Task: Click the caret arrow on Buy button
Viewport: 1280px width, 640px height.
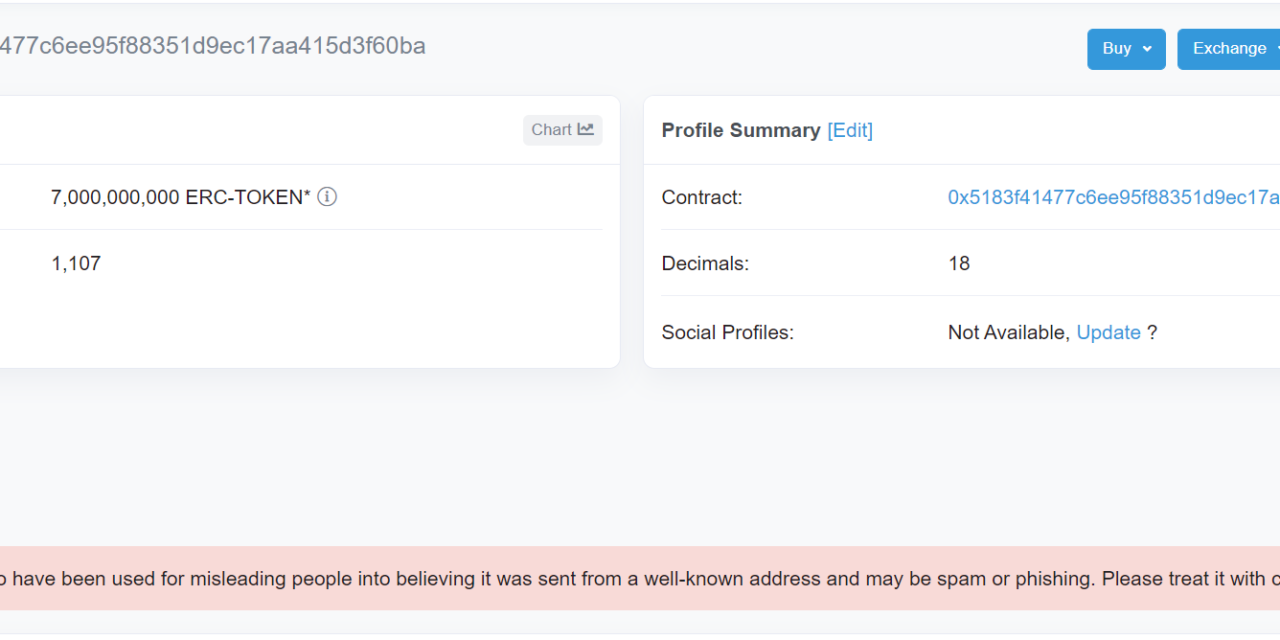Action: [x=1147, y=49]
